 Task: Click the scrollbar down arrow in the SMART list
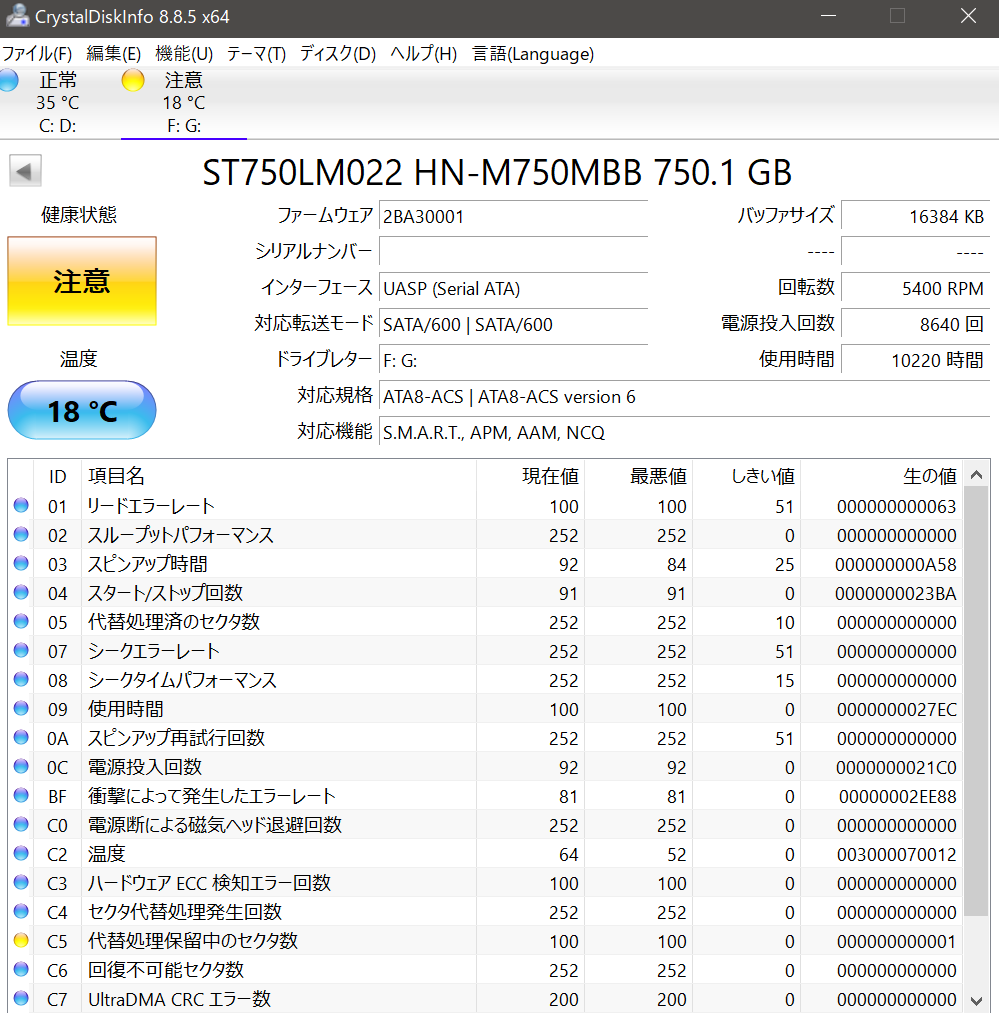coord(976,1000)
